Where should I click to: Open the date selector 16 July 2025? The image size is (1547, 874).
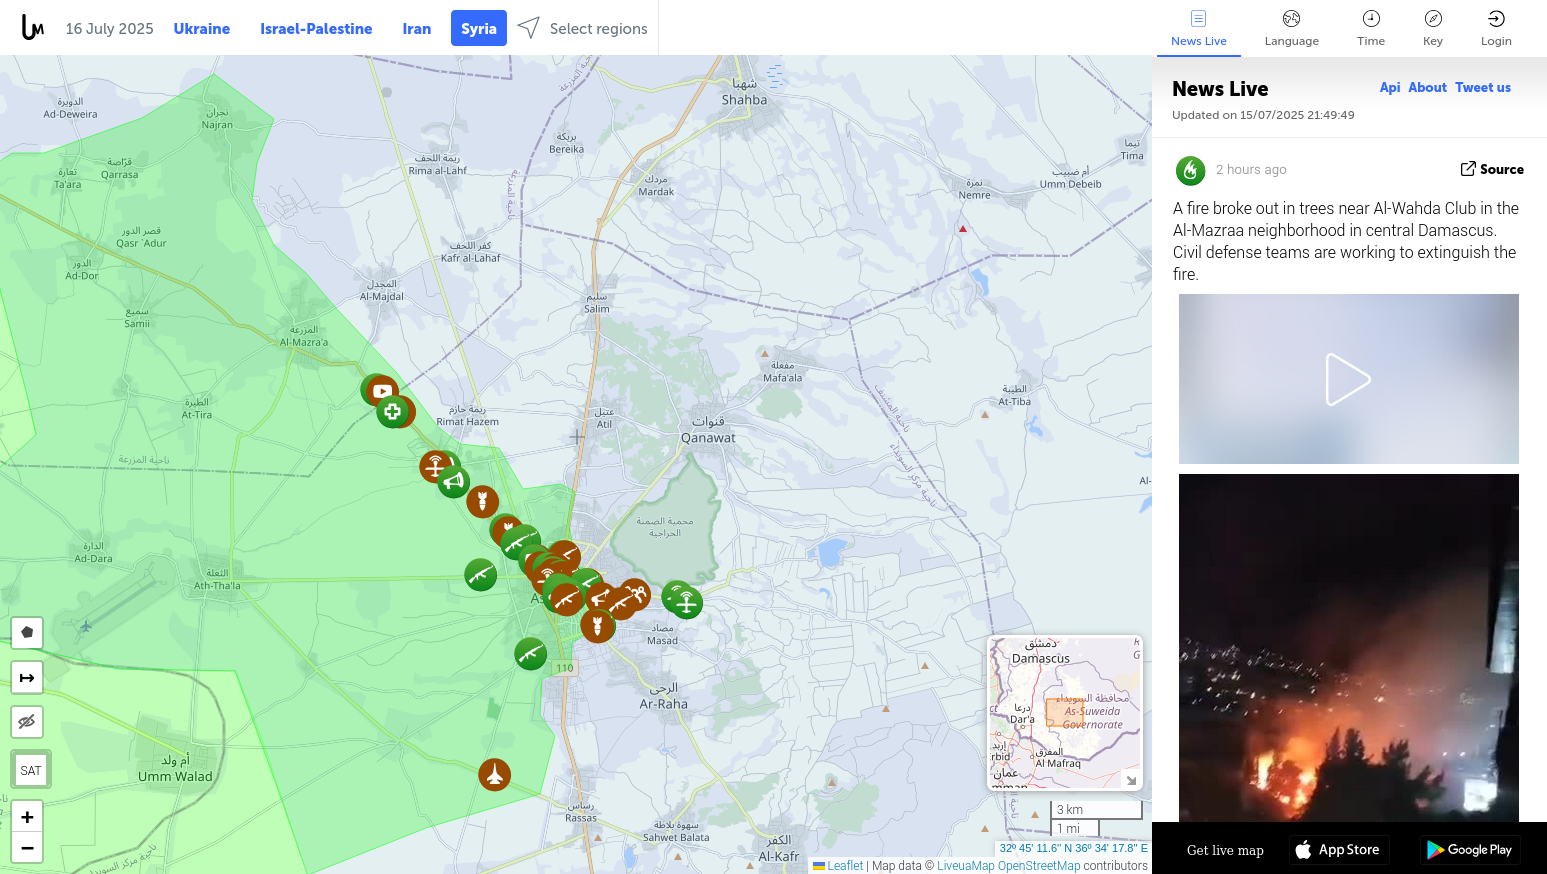click(110, 29)
